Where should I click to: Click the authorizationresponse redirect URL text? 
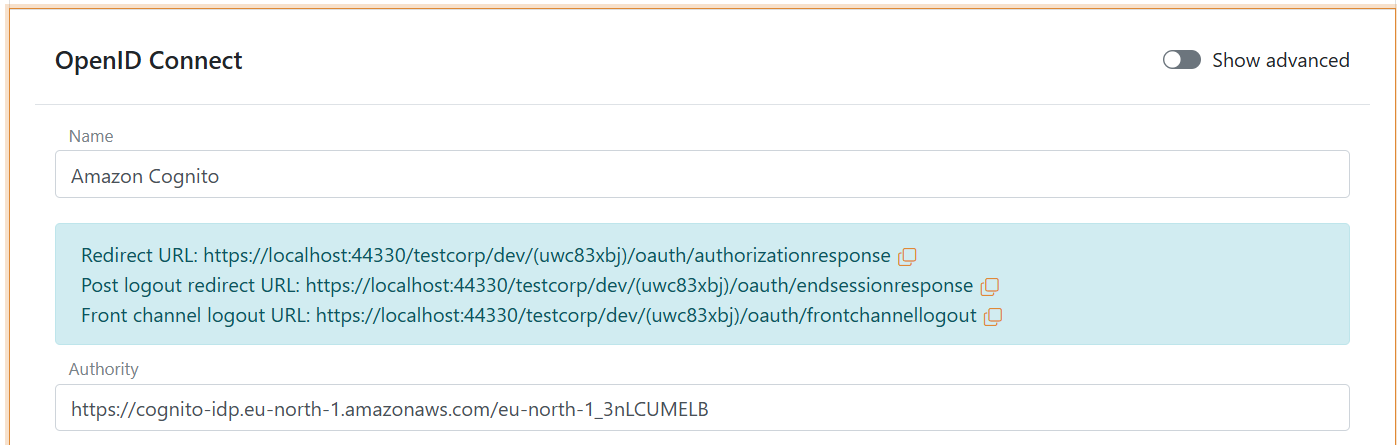click(547, 256)
